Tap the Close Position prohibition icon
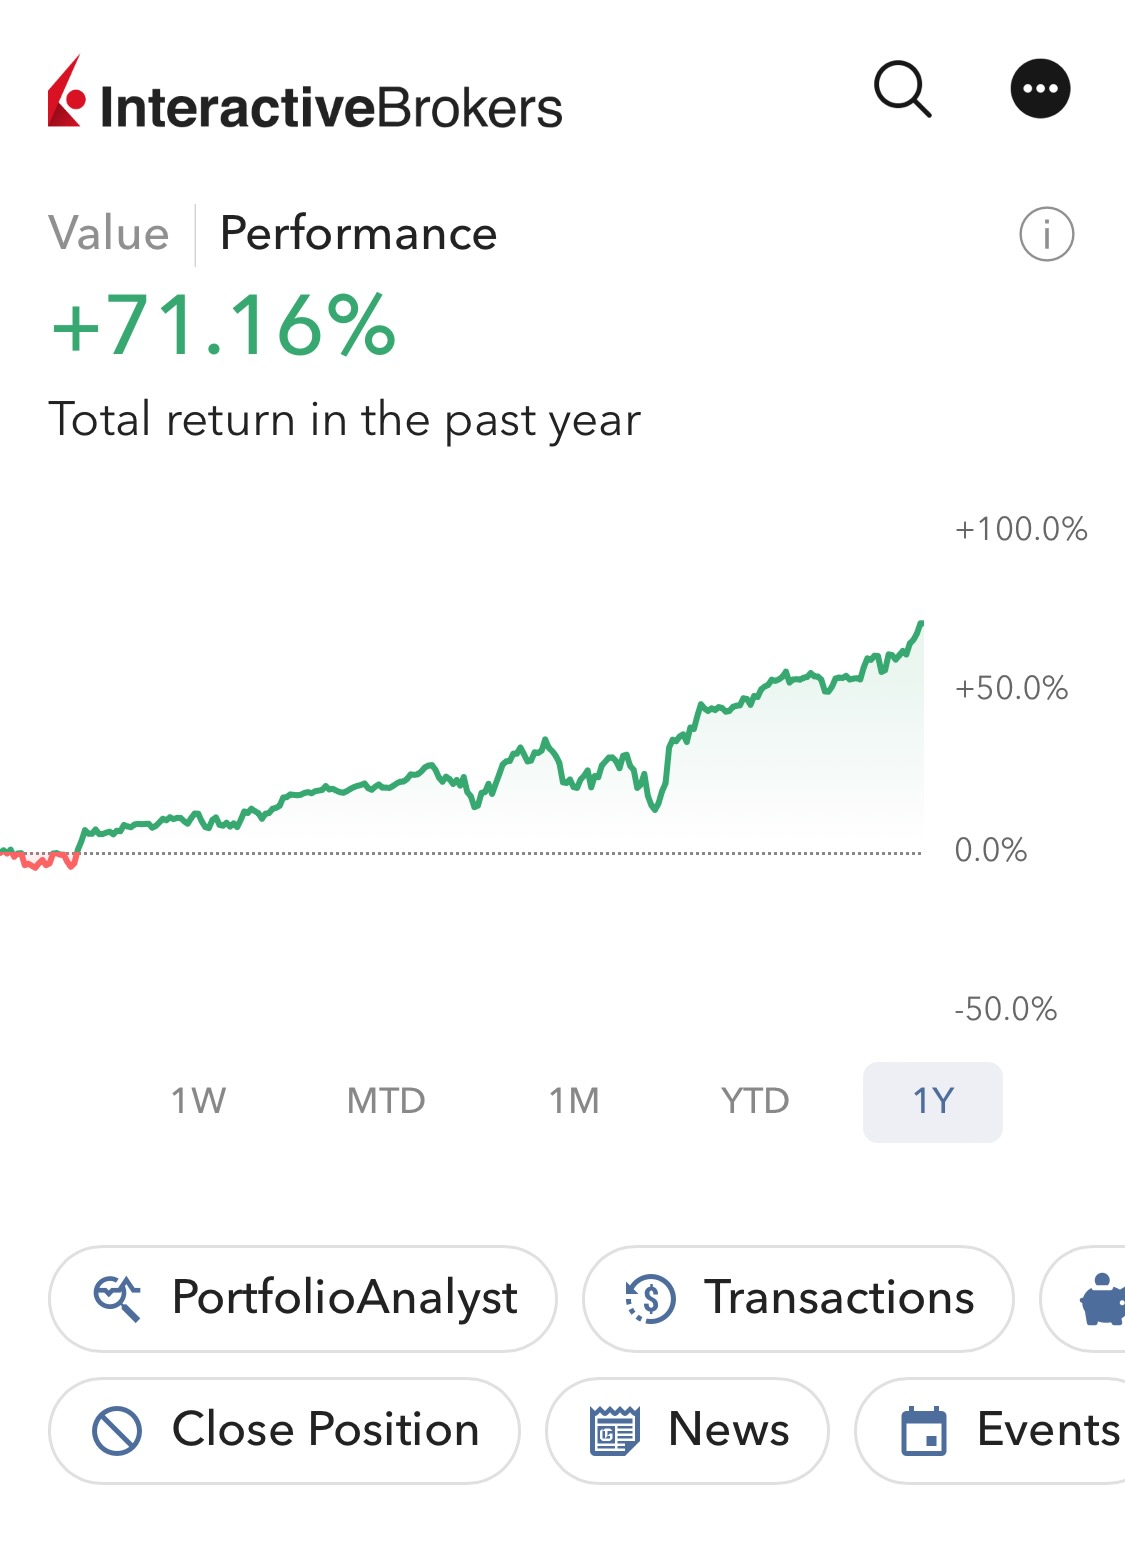 [117, 1430]
